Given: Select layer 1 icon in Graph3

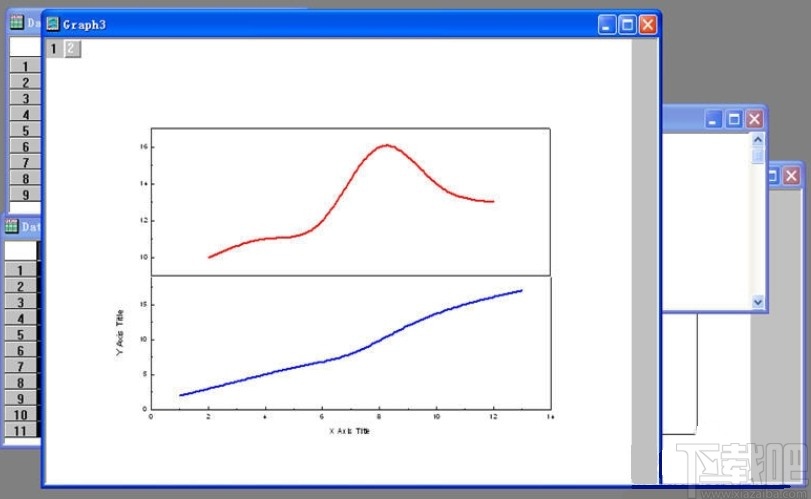Looking at the screenshot, I should coord(53,49).
